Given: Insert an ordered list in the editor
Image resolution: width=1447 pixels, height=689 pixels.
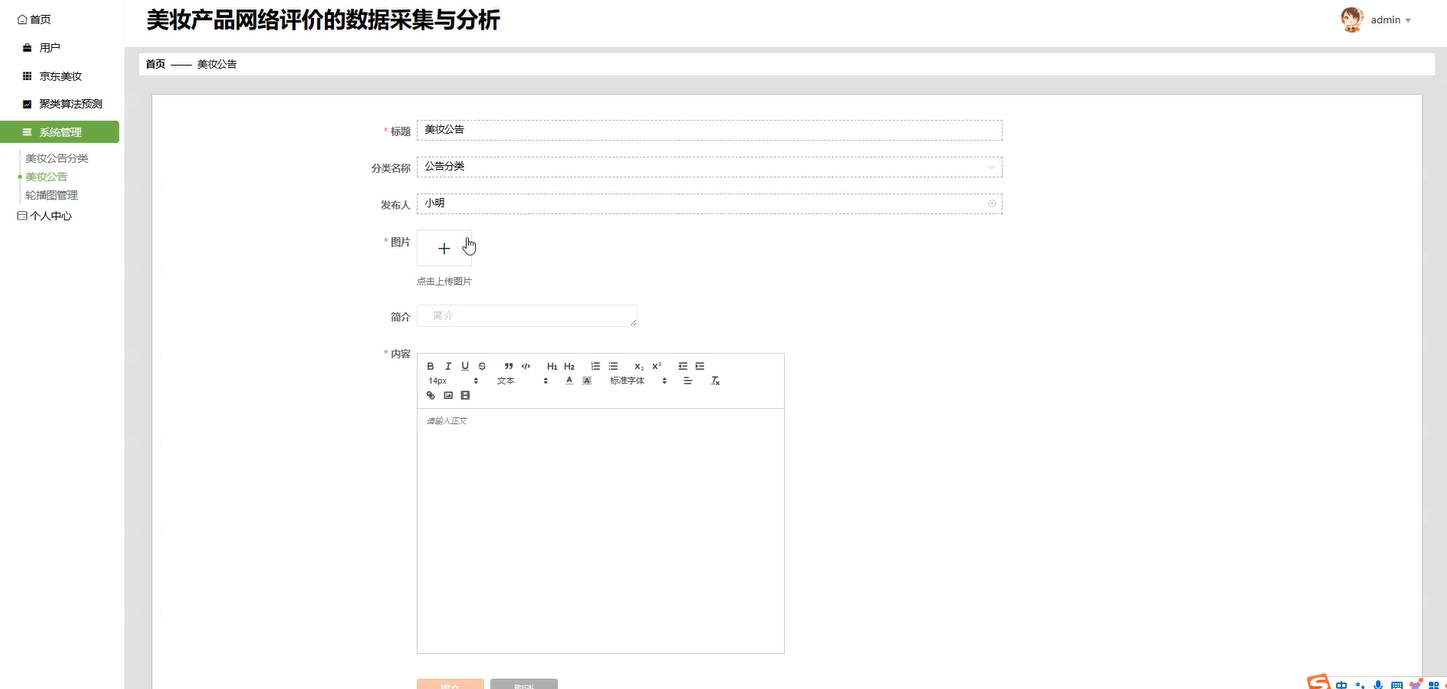Looking at the screenshot, I should coord(595,366).
